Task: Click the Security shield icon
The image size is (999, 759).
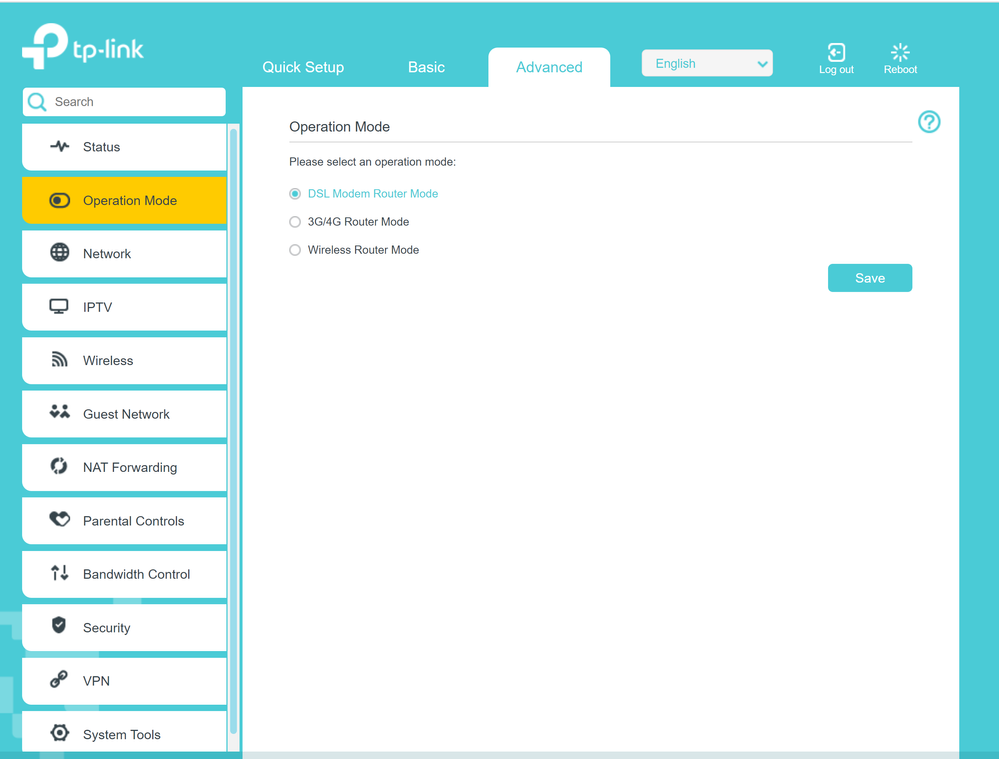Action: [x=60, y=627]
